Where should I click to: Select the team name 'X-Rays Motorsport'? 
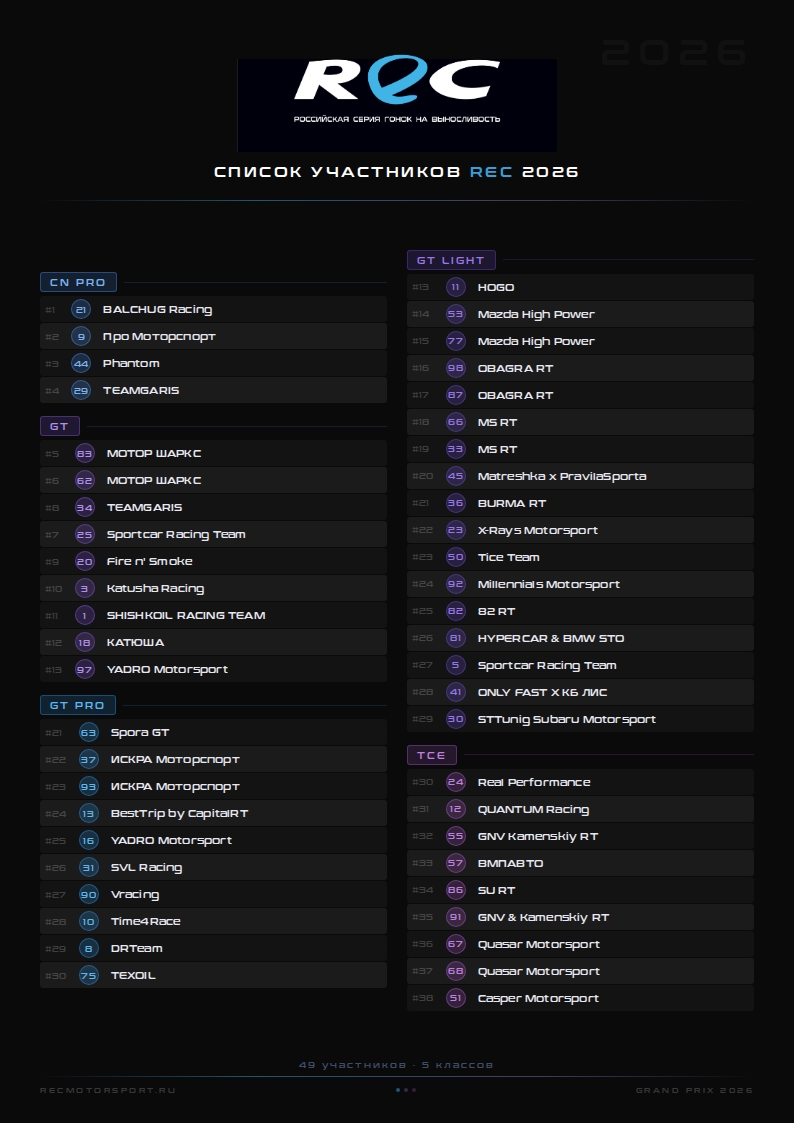click(538, 531)
